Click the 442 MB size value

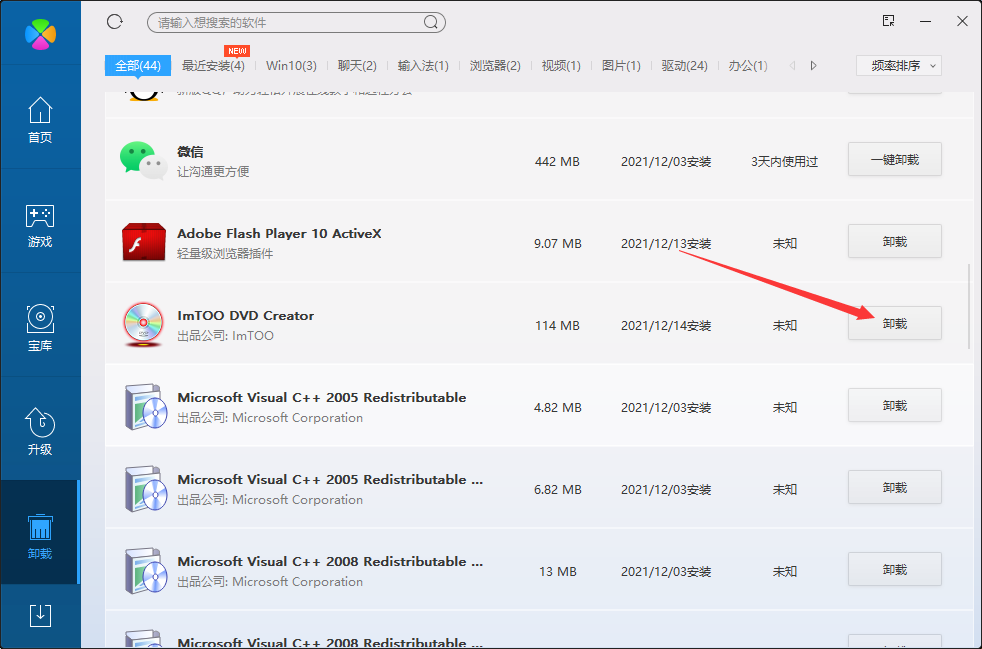tap(557, 162)
